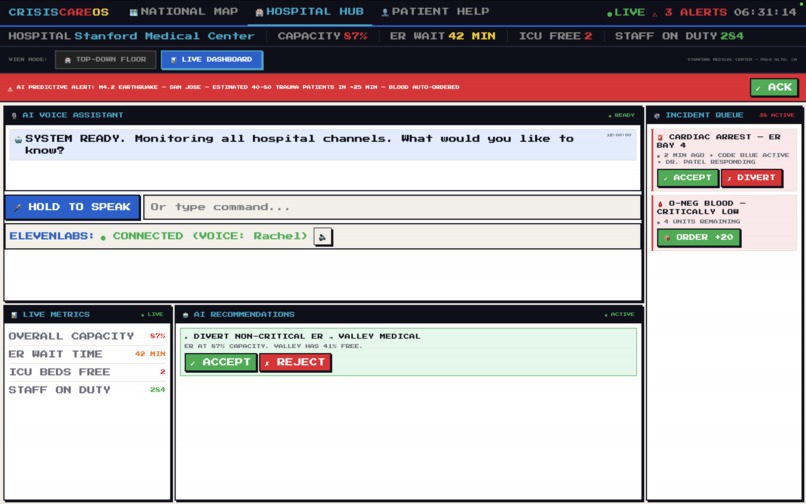Click the System Ready assistant message
Image resolution: width=806 pixels, height=504 pixels.
(323, 145)
